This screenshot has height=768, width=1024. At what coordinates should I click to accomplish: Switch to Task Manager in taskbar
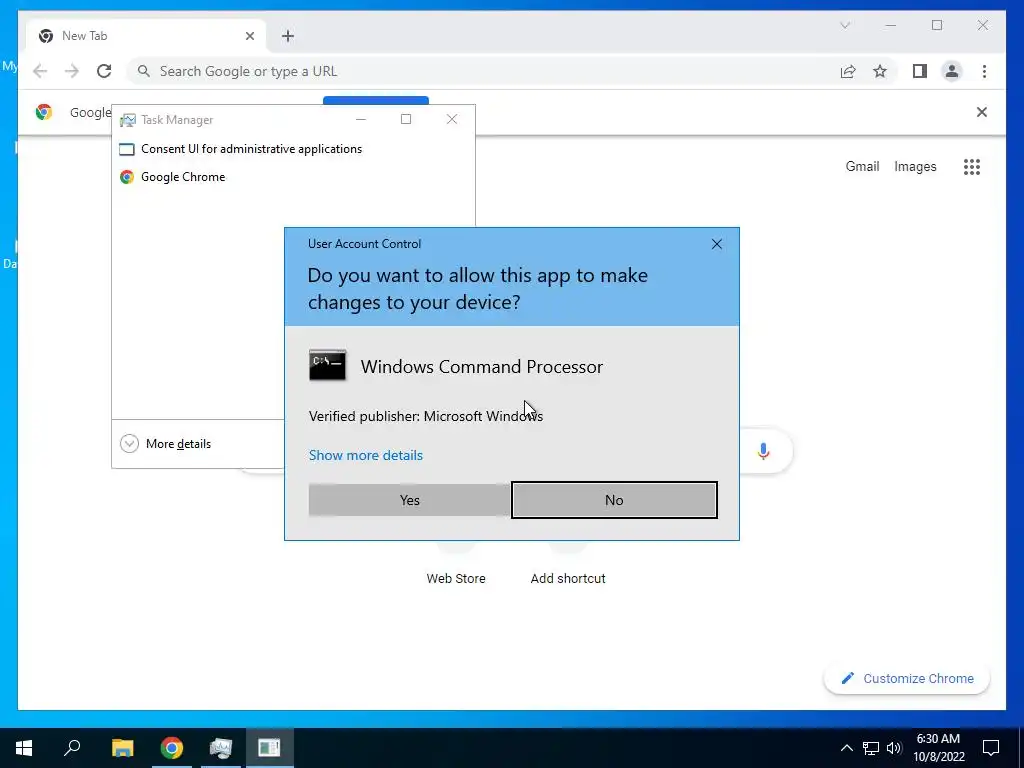[221, 748]
